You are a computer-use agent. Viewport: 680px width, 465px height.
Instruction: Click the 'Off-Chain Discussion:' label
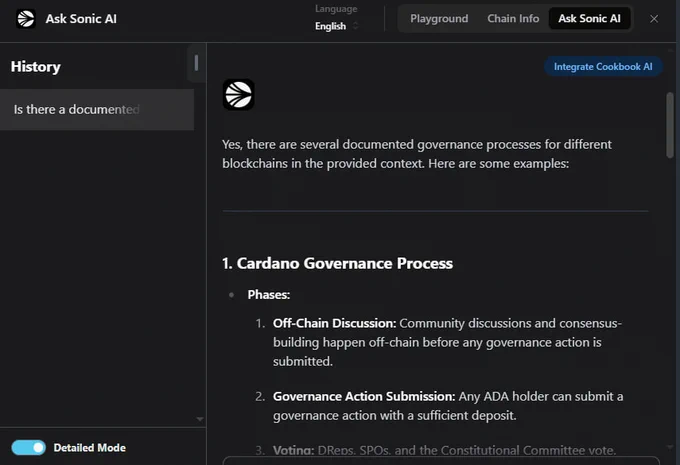pyautogui.click(x=334, y=323)
